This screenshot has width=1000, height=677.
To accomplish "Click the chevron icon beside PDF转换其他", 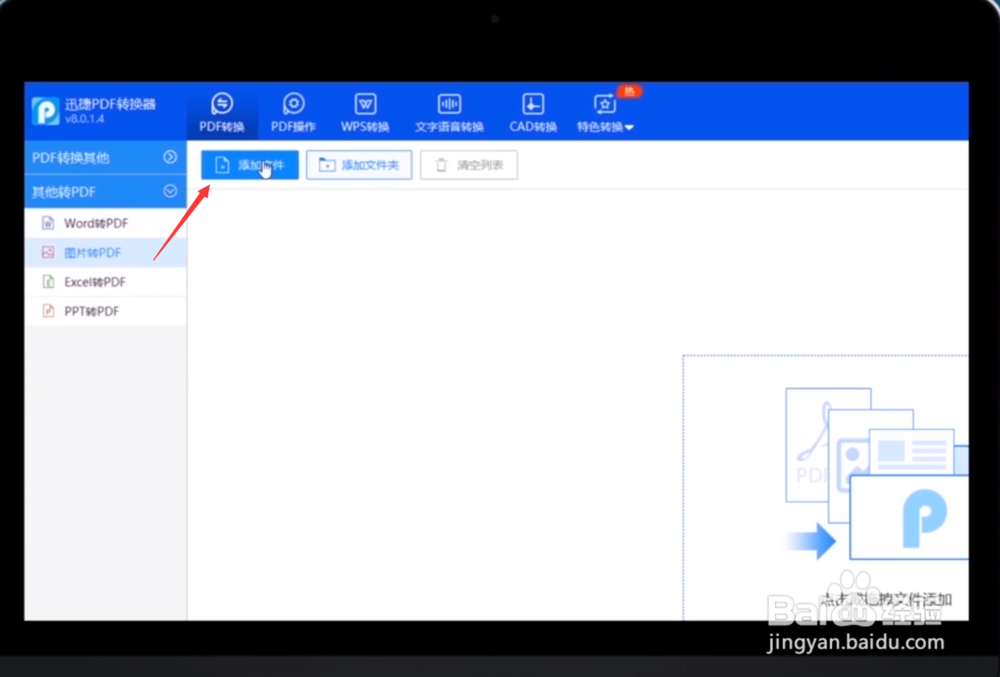I will (170, 157).
